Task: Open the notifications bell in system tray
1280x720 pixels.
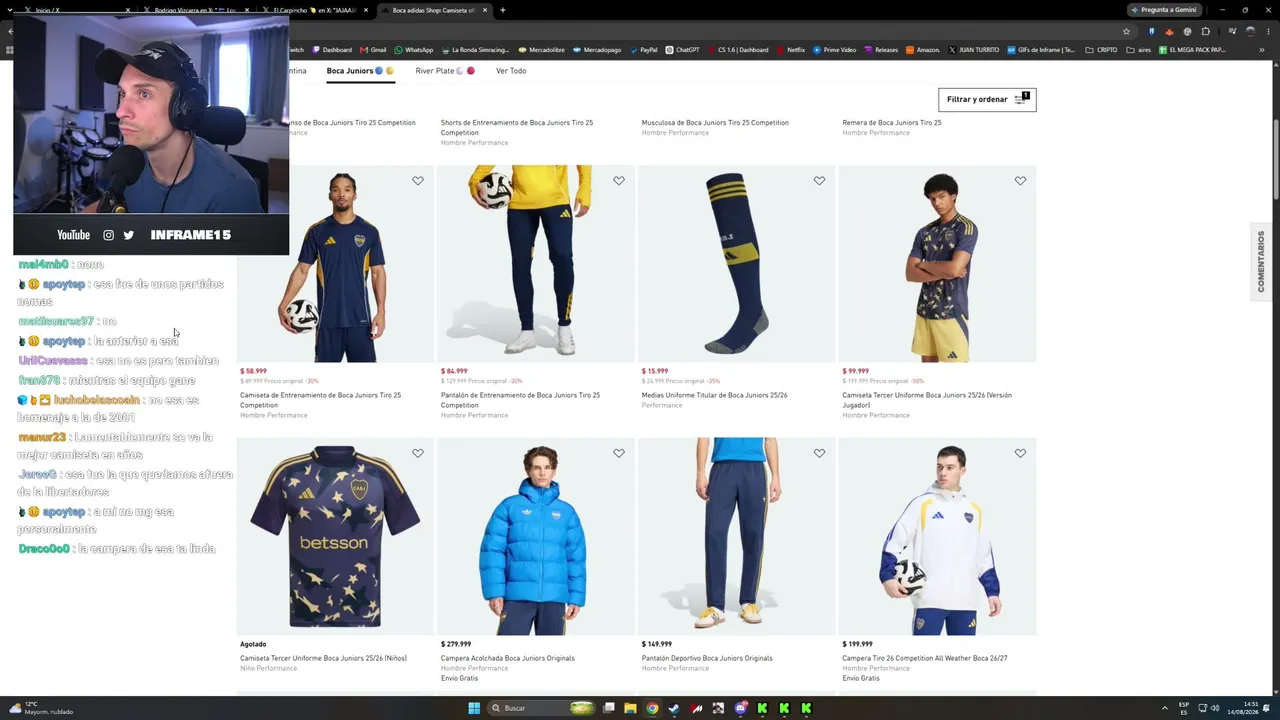Action: pos(1265,708)
